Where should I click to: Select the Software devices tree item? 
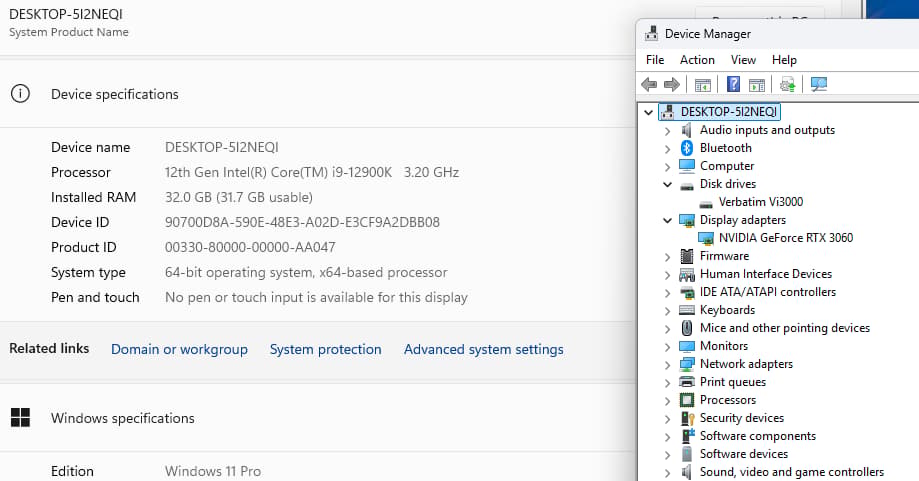744,454
